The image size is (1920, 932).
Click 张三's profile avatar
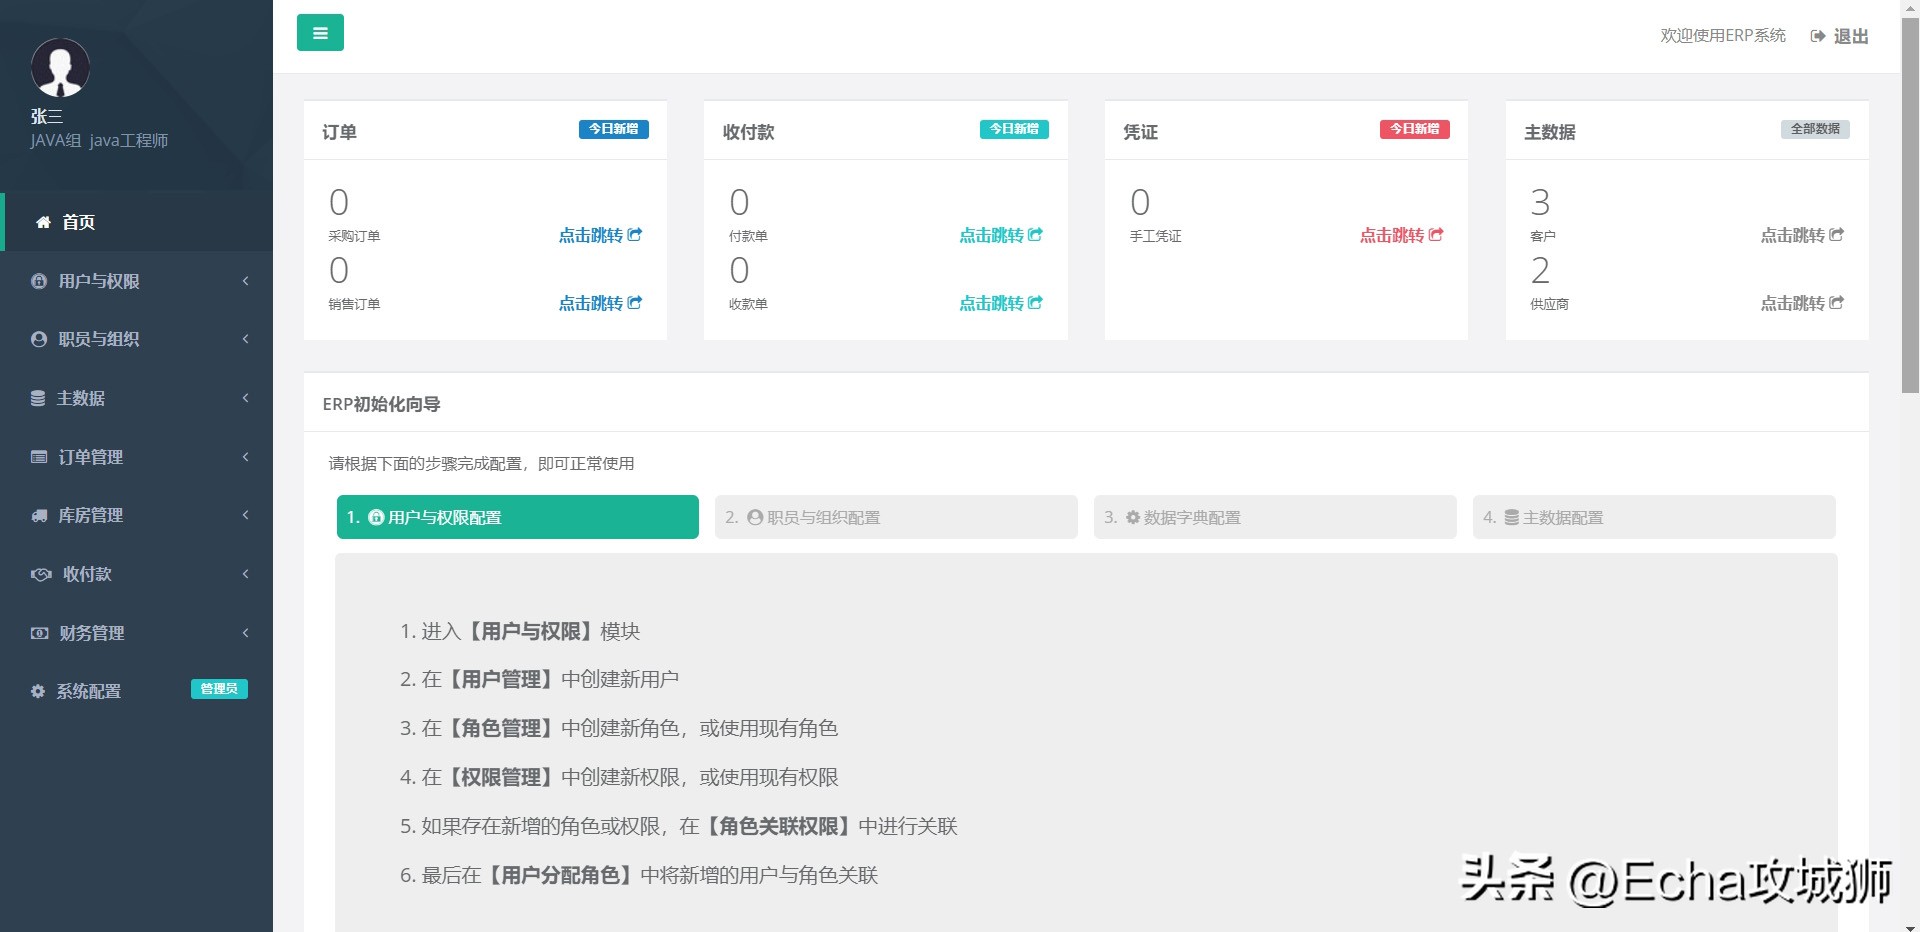click(60, 67)
